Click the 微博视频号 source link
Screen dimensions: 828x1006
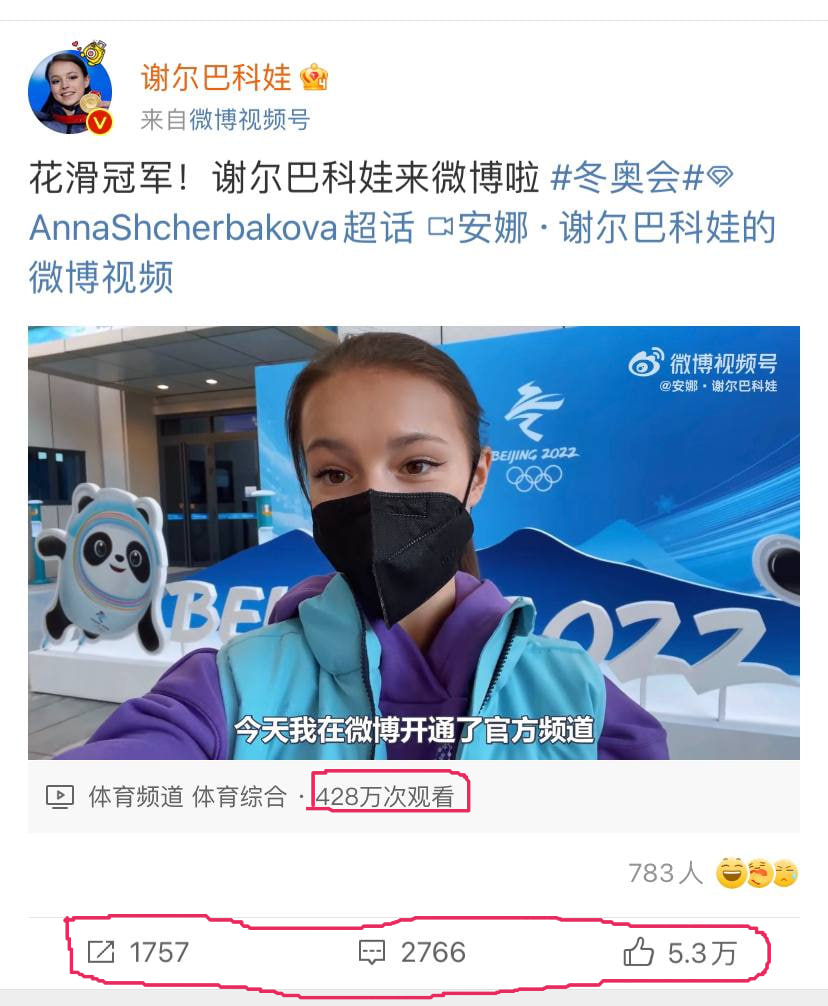pyautogui.click(x=249, y=119)
